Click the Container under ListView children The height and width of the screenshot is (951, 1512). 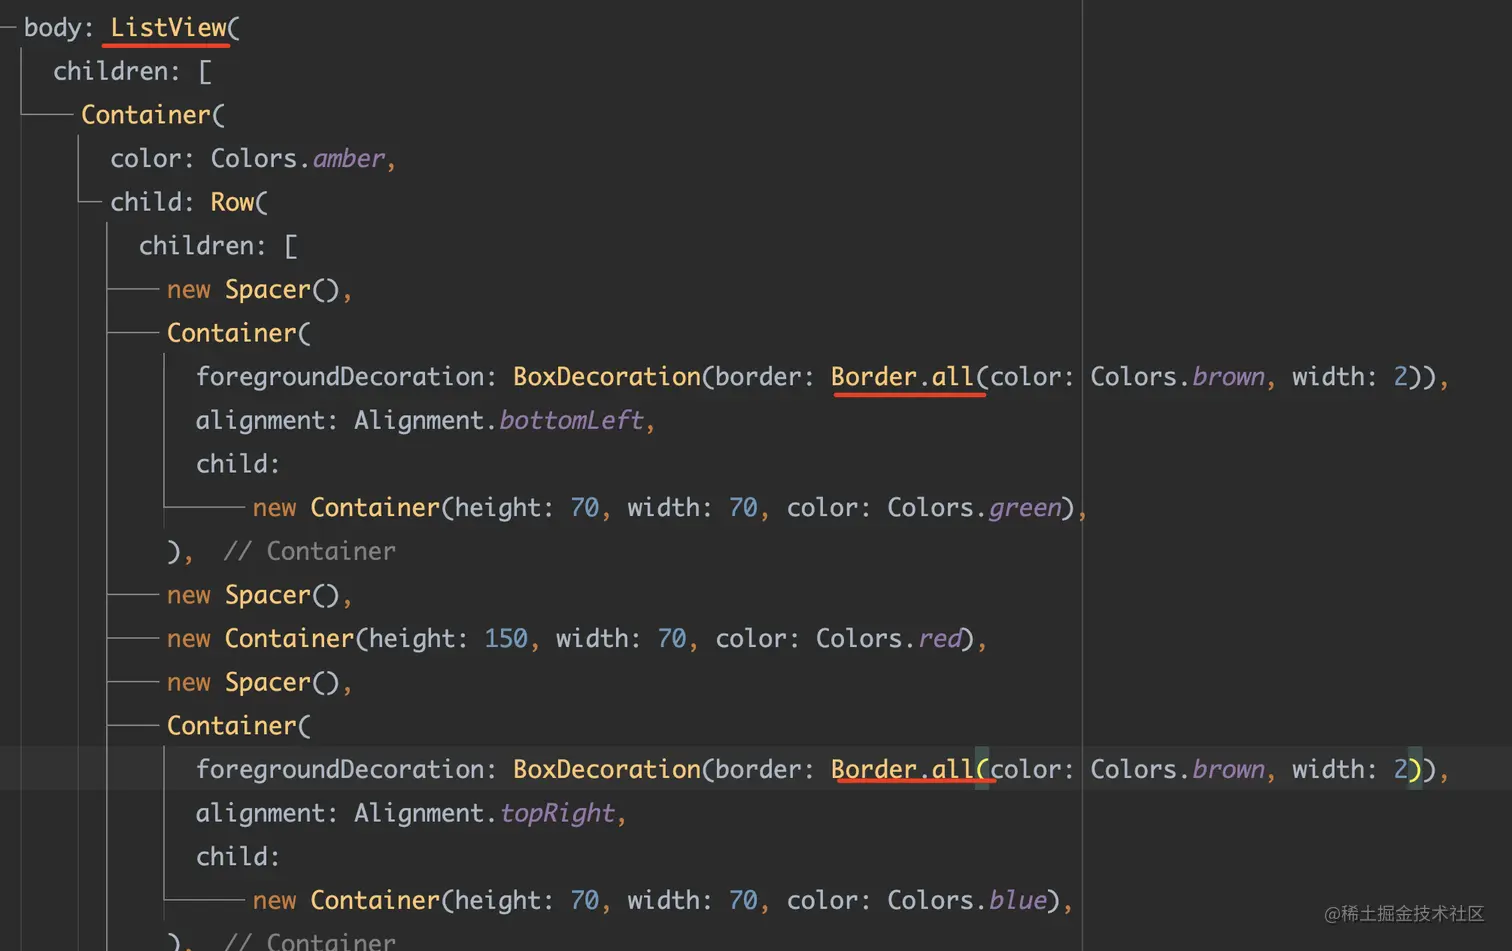(145, 115)
